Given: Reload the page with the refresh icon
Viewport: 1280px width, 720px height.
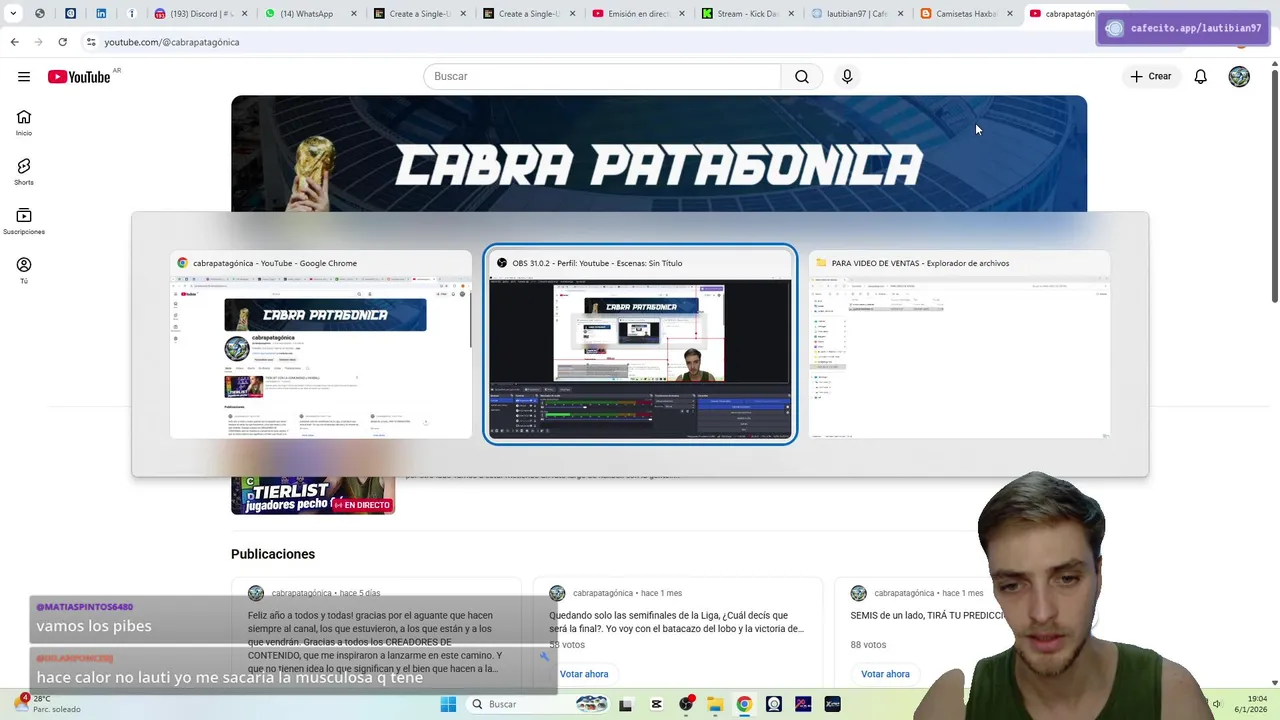Looking at the screenshot, I should 62,42.
